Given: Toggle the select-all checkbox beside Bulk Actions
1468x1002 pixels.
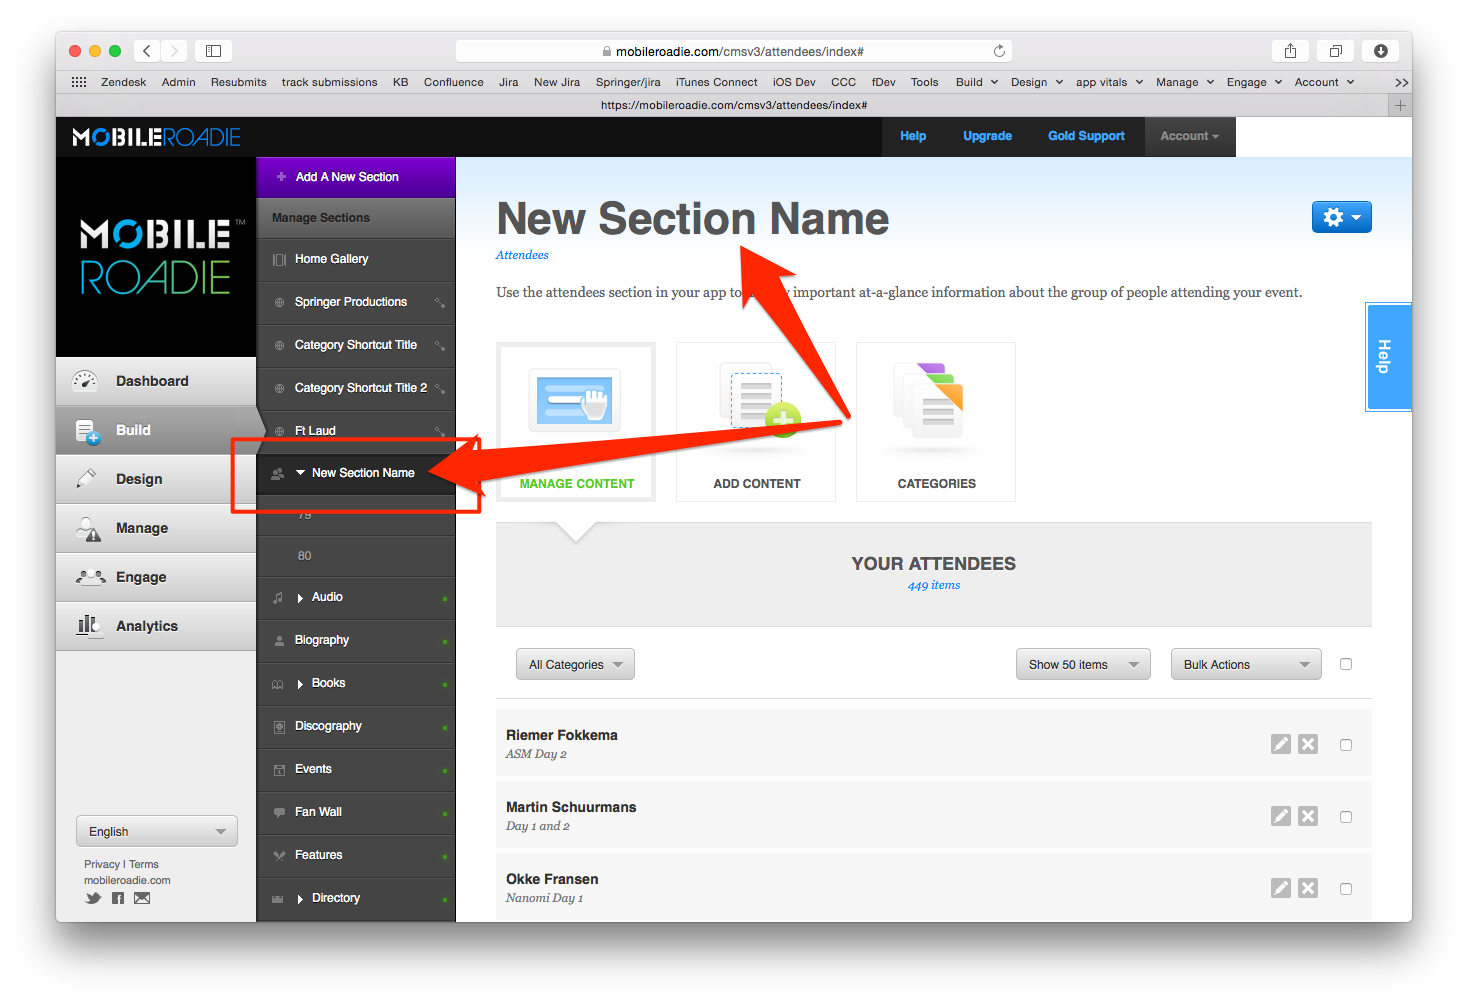Looking at the screenshot, I should point(1345,664).
